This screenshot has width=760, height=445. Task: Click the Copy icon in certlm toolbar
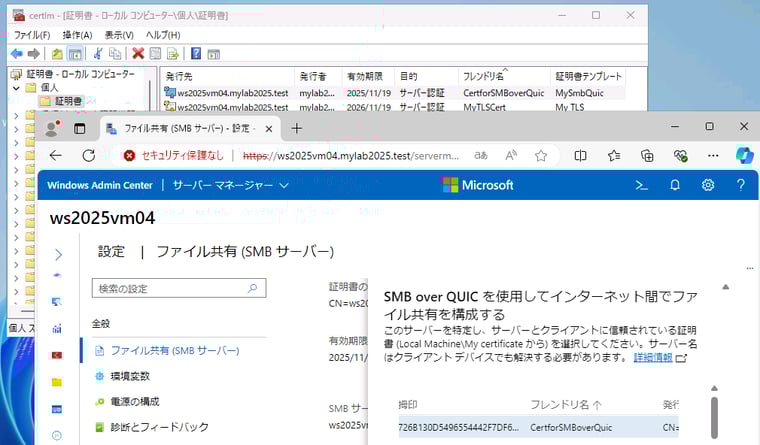pyautogui.click(x=115, y=54)
